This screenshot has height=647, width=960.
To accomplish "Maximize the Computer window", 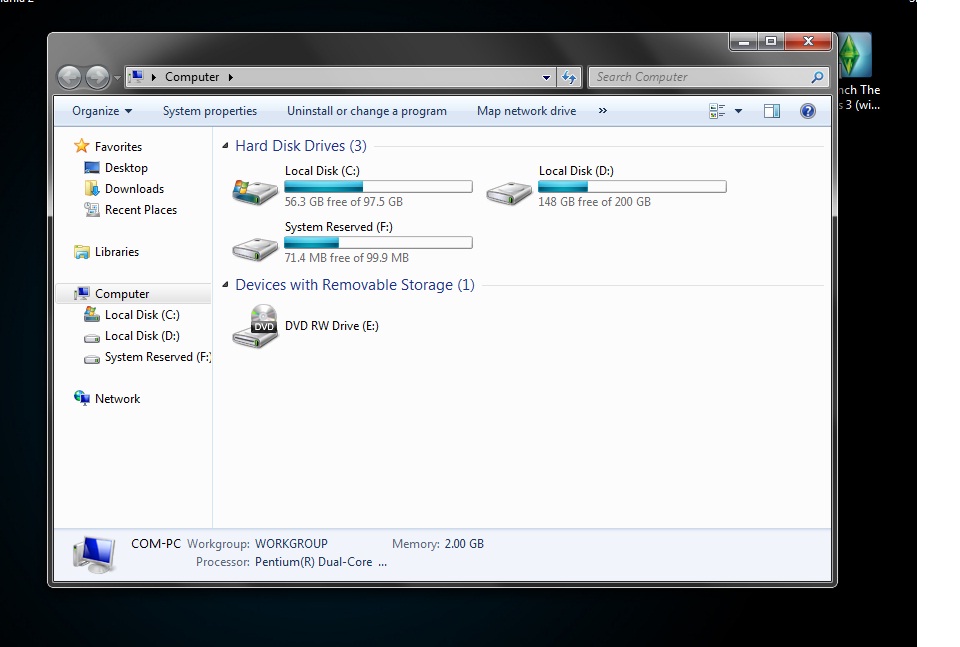I will pyautogui.click(x=771, y=42).
